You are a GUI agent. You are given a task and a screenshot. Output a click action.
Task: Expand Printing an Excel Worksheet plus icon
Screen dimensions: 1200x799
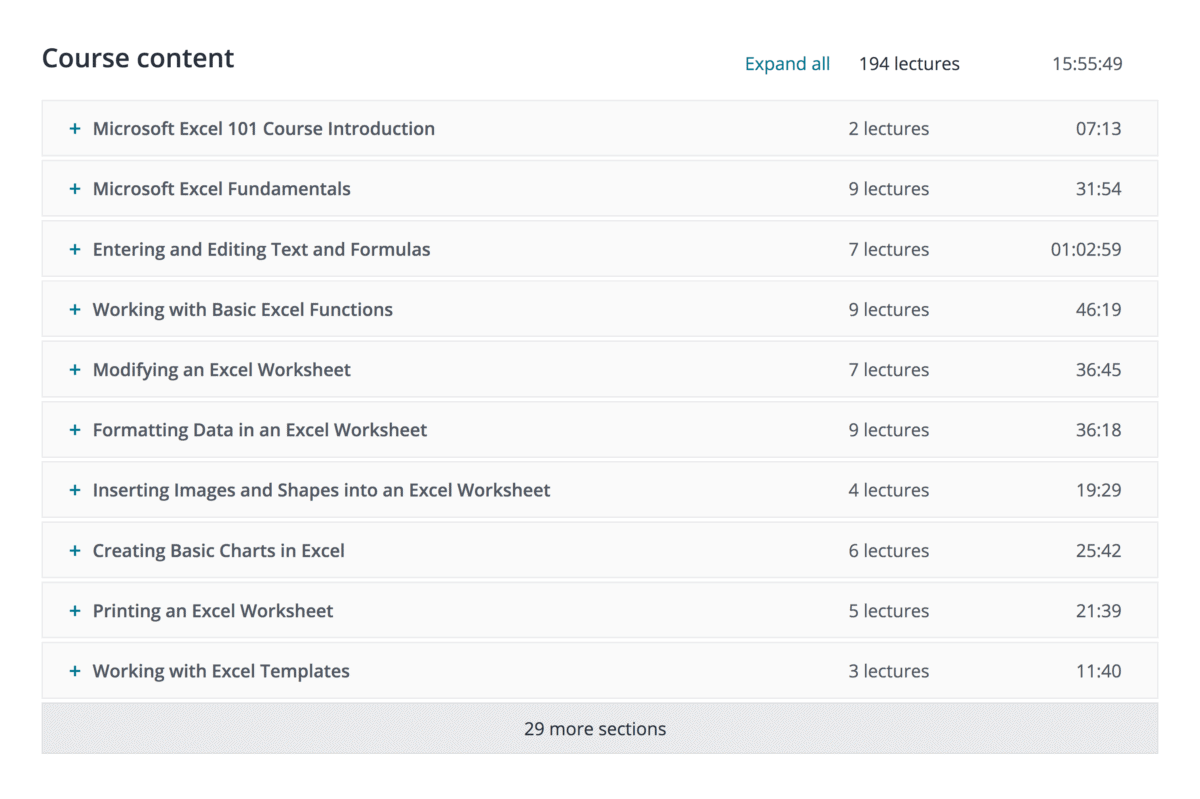point(74,611)
